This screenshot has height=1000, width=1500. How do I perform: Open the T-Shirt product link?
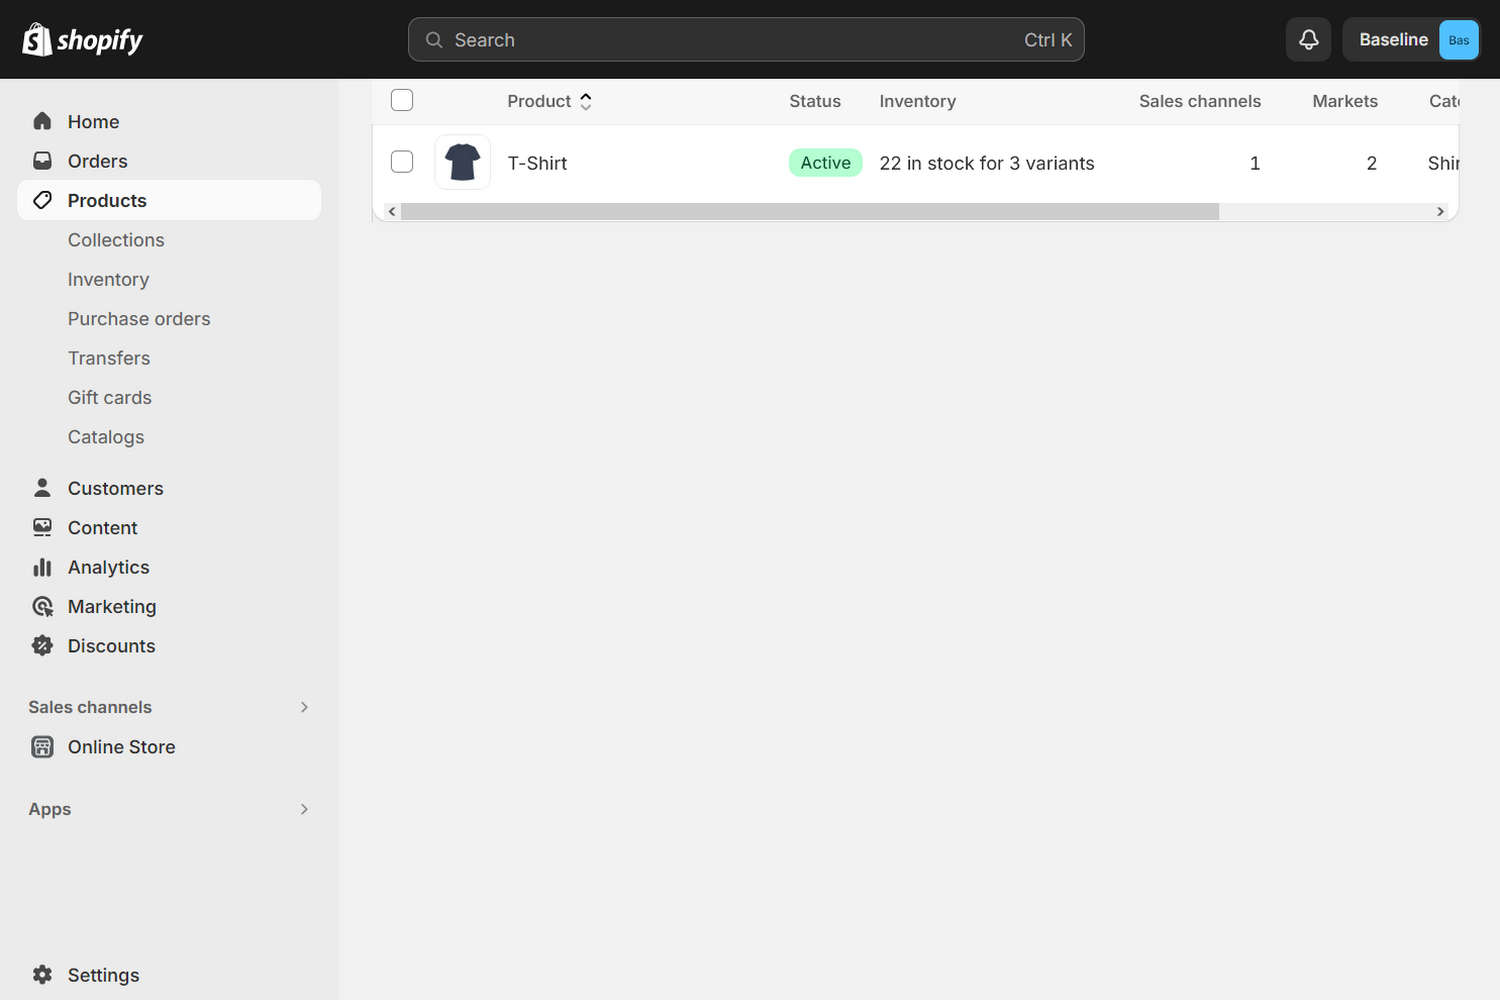pyautogui.click(x=537, y=163)
